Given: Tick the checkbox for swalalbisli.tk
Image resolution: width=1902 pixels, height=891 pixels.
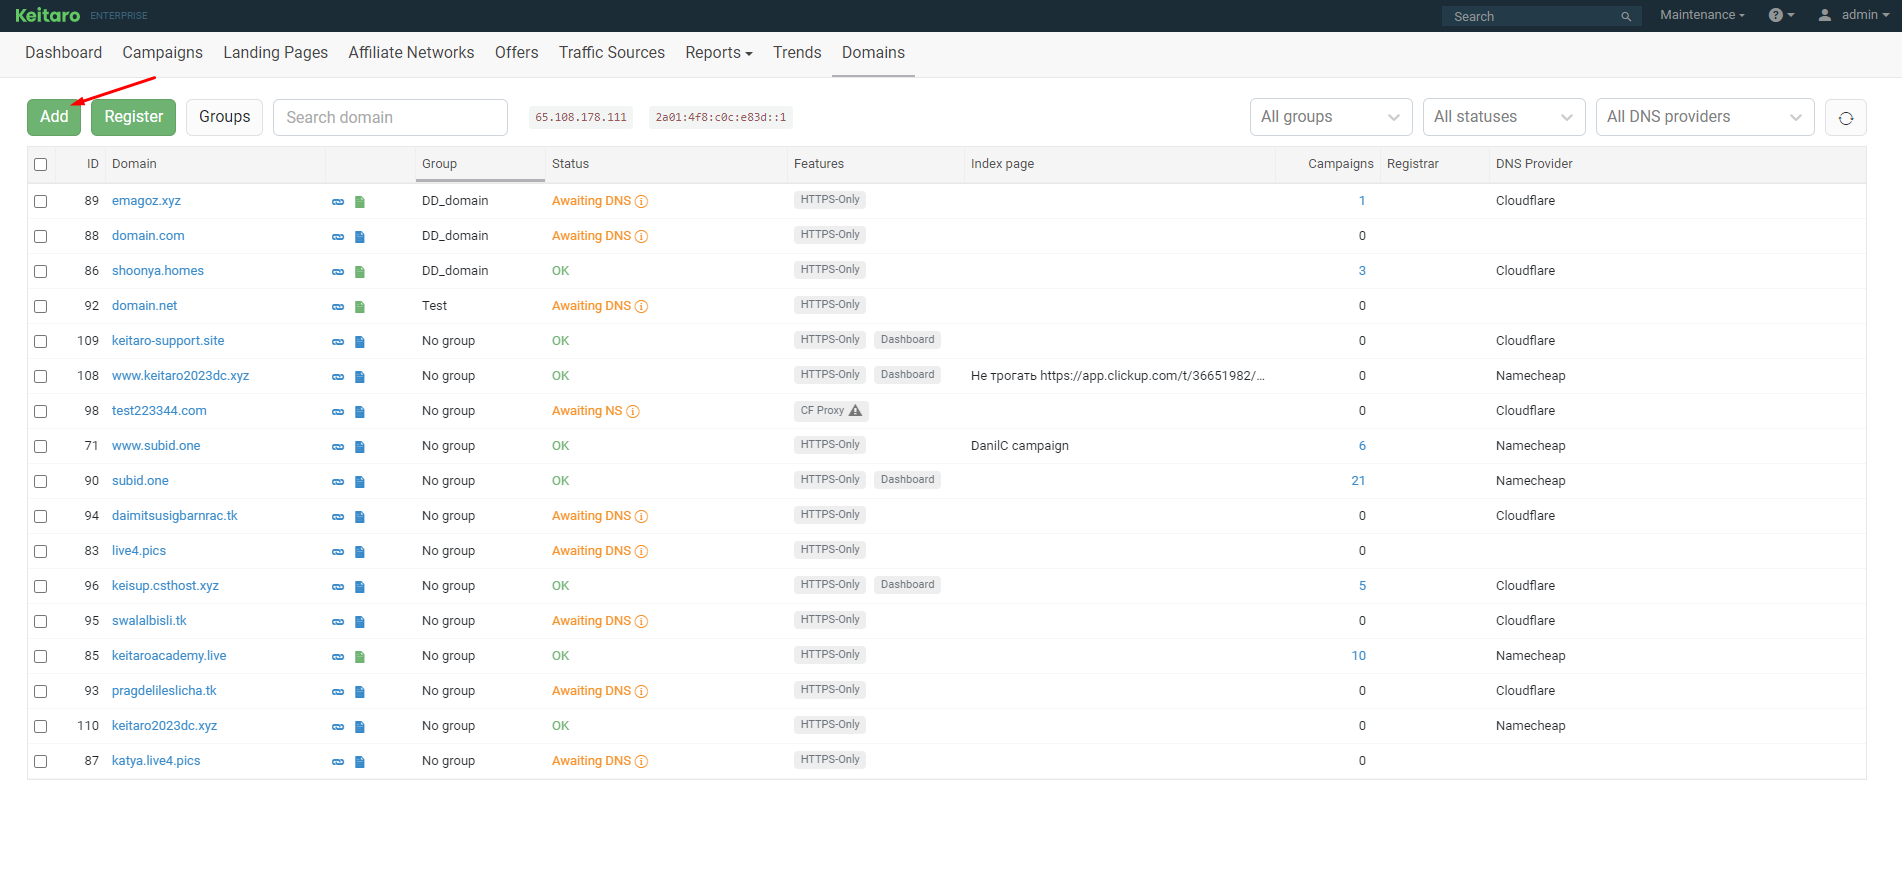Looking at the screenshot, I should tap(41, 621).
